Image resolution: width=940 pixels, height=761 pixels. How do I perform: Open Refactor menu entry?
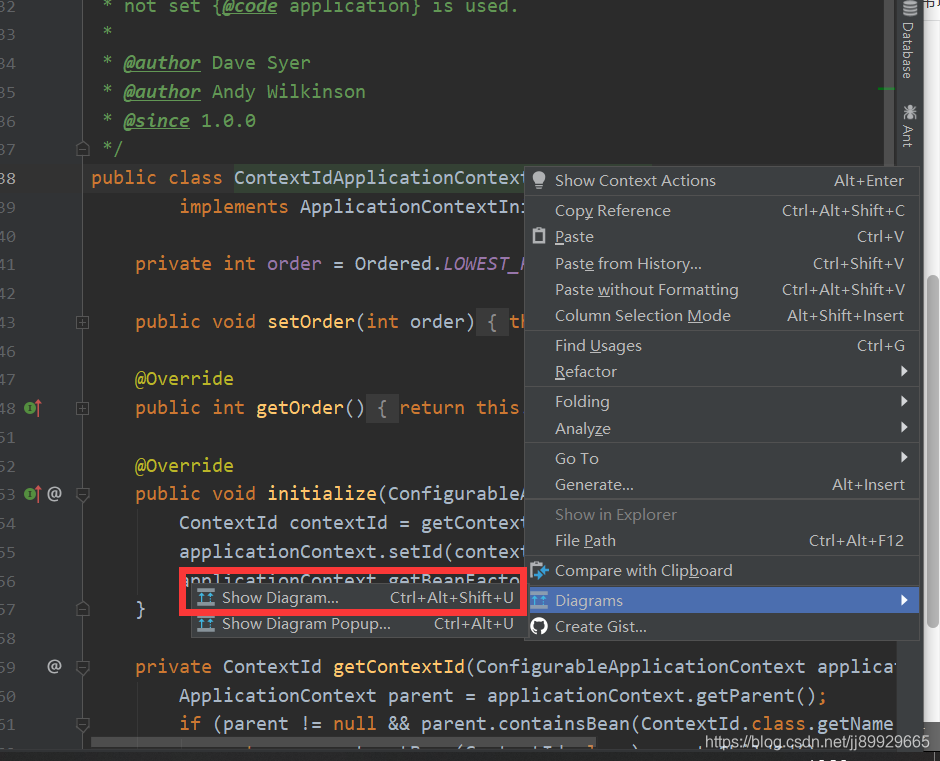(722, 372)
